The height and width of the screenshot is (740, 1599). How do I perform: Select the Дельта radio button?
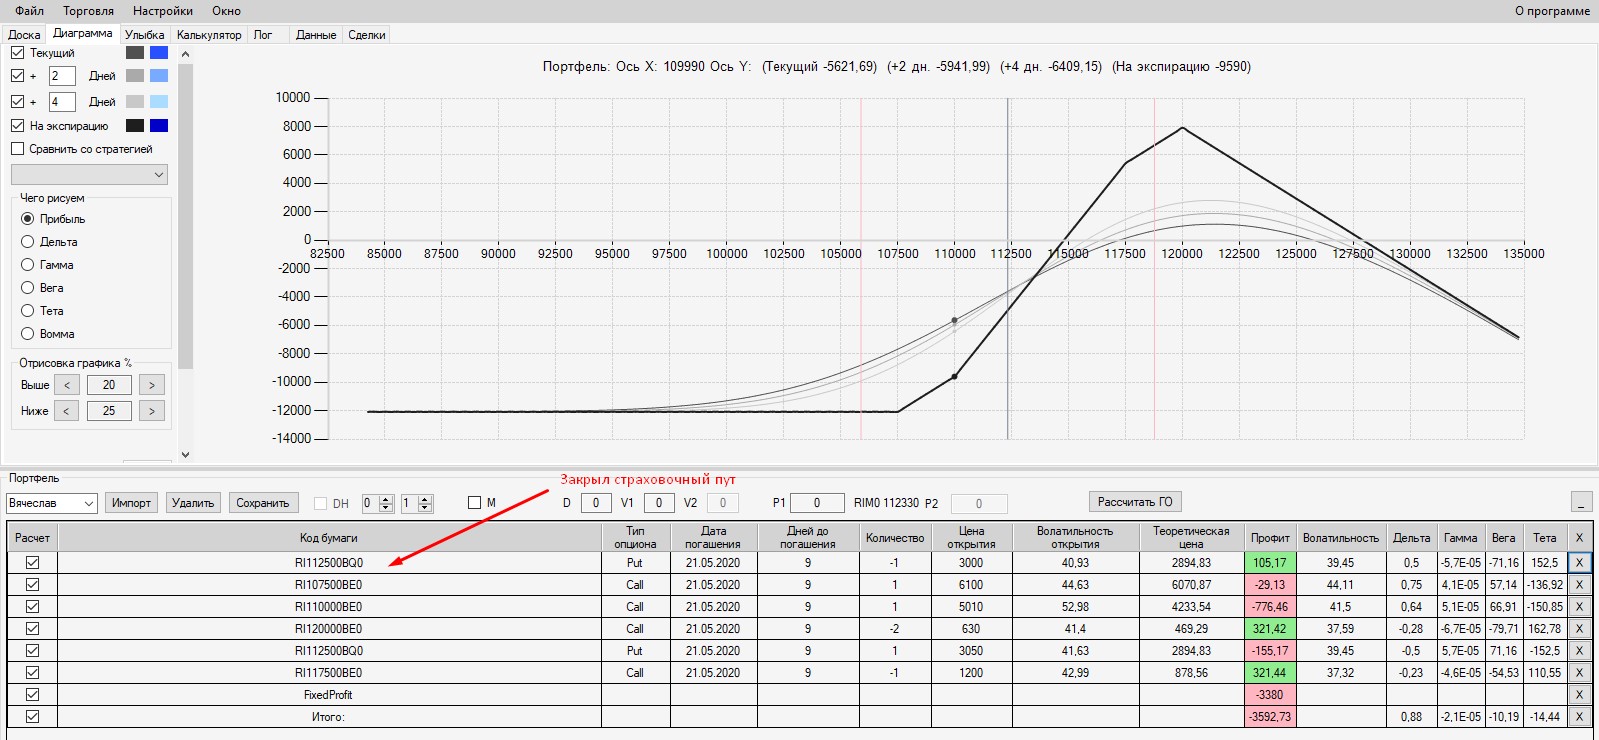(28, 242)
